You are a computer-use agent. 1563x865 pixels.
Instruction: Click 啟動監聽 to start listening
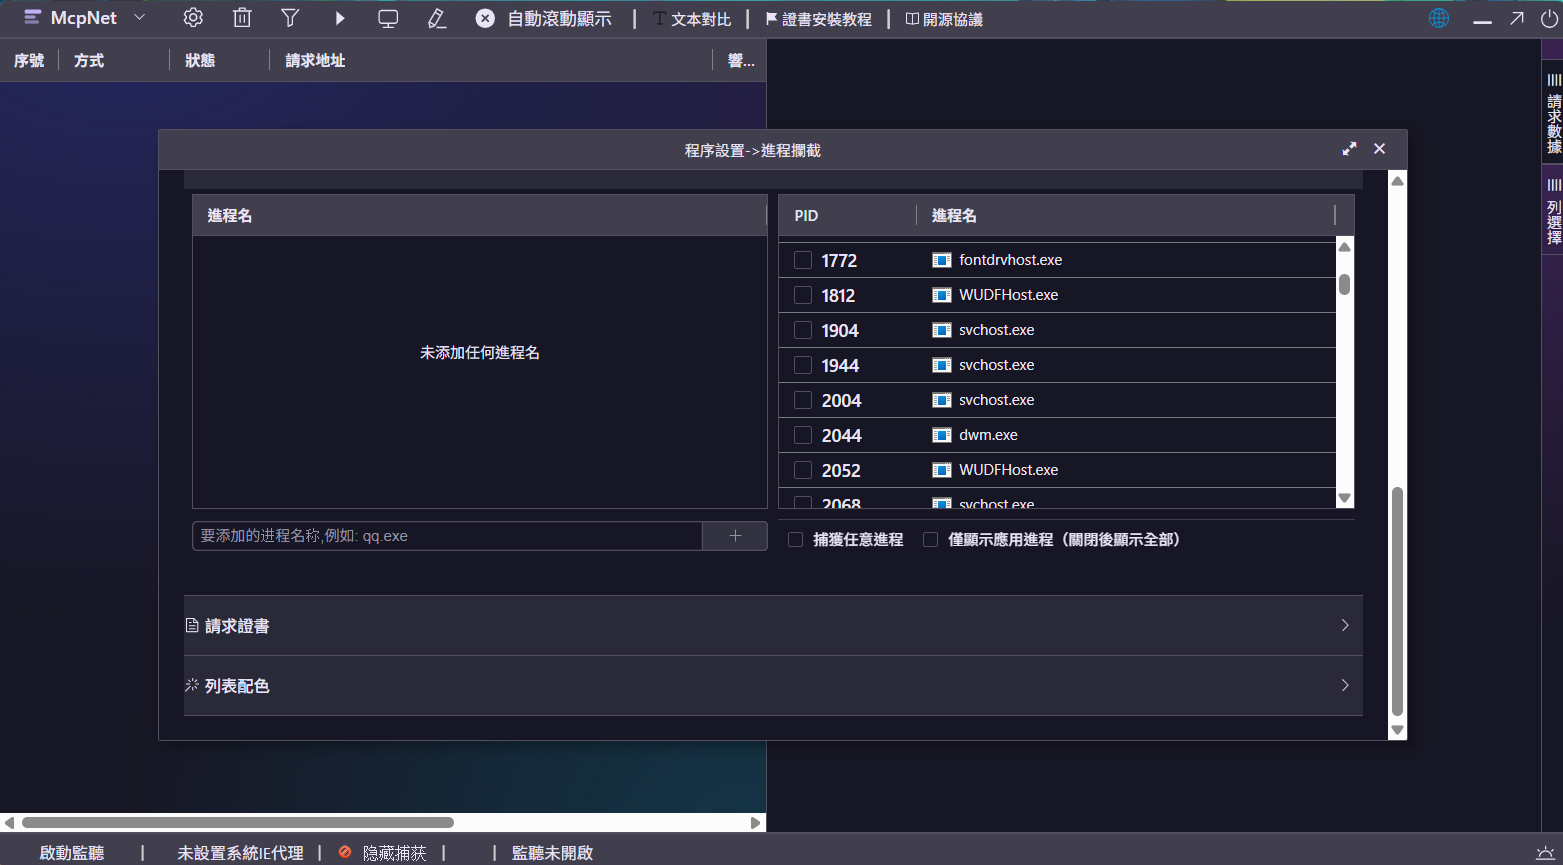(72, 853)
